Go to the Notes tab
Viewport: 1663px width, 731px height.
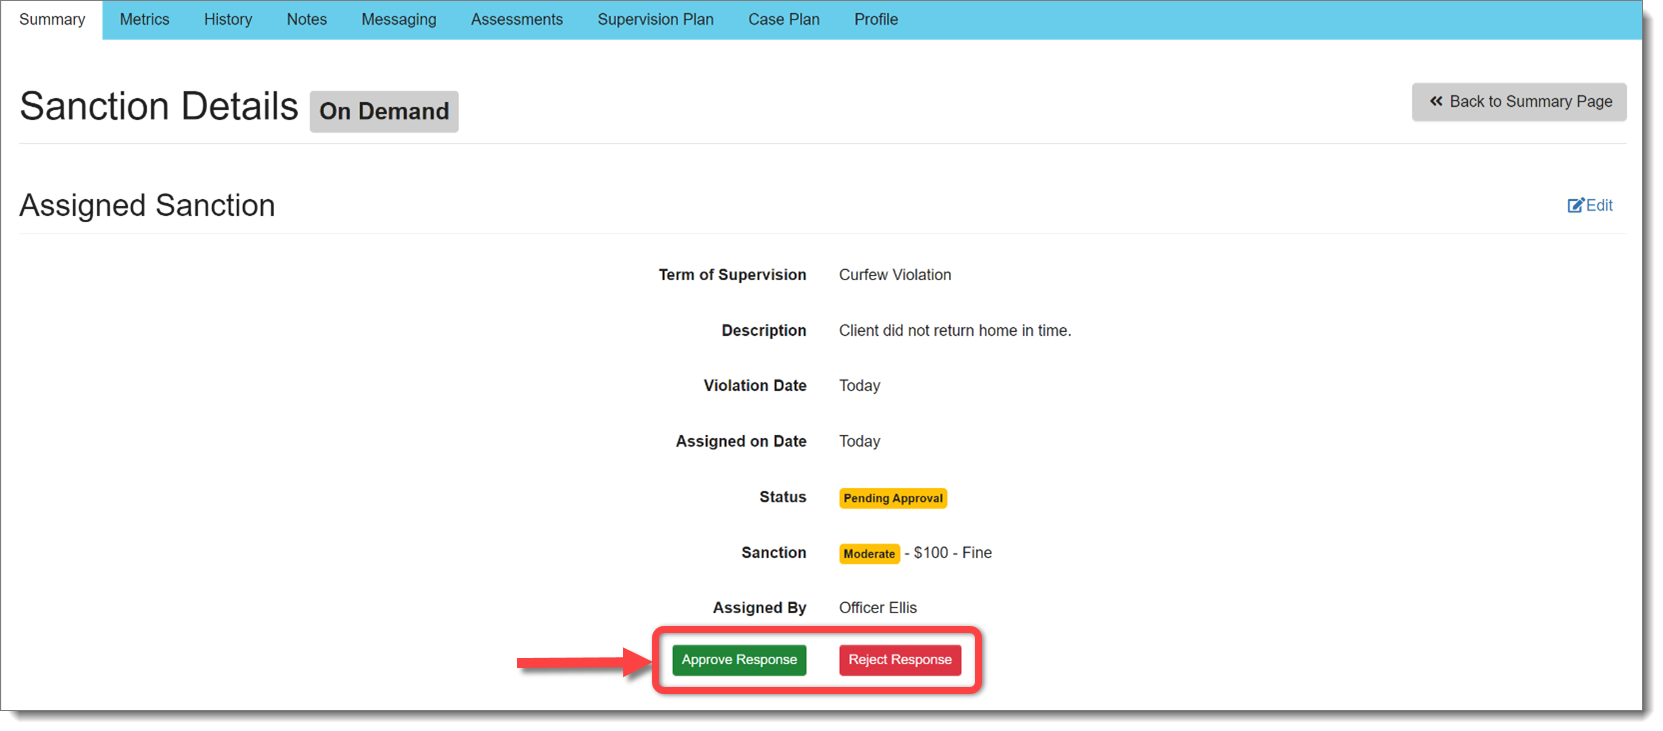[306, 20]
